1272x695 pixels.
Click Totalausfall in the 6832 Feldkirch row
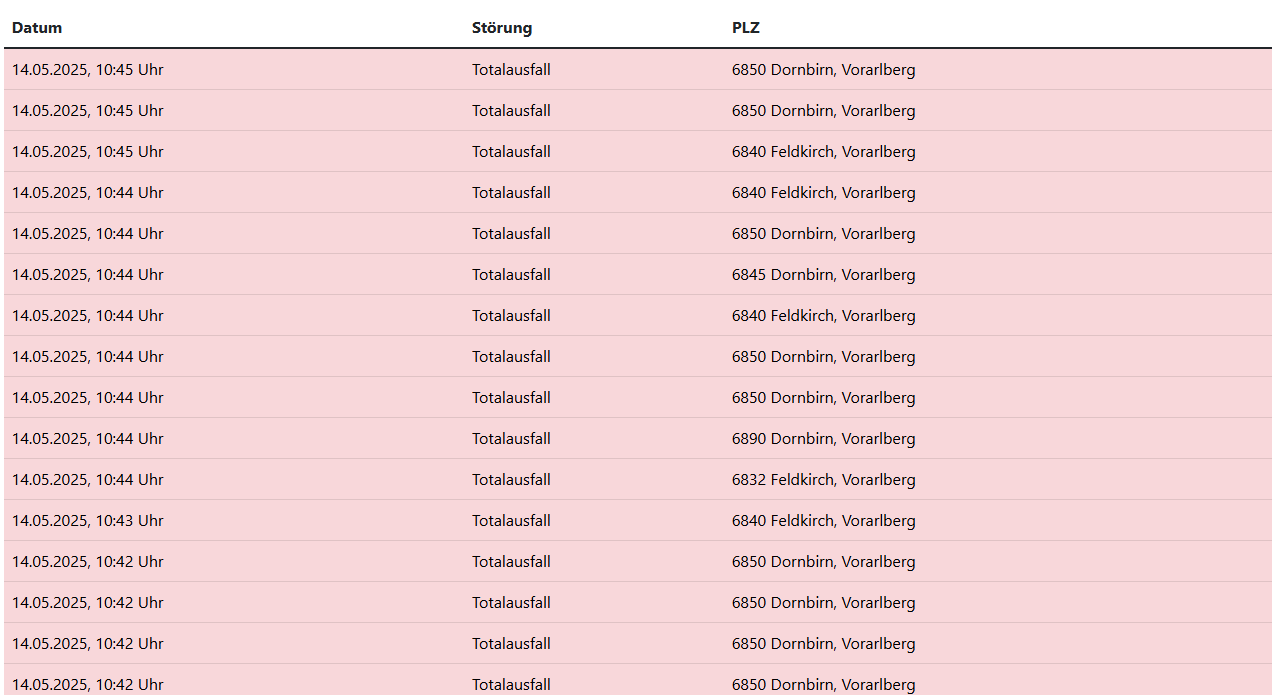511,480
